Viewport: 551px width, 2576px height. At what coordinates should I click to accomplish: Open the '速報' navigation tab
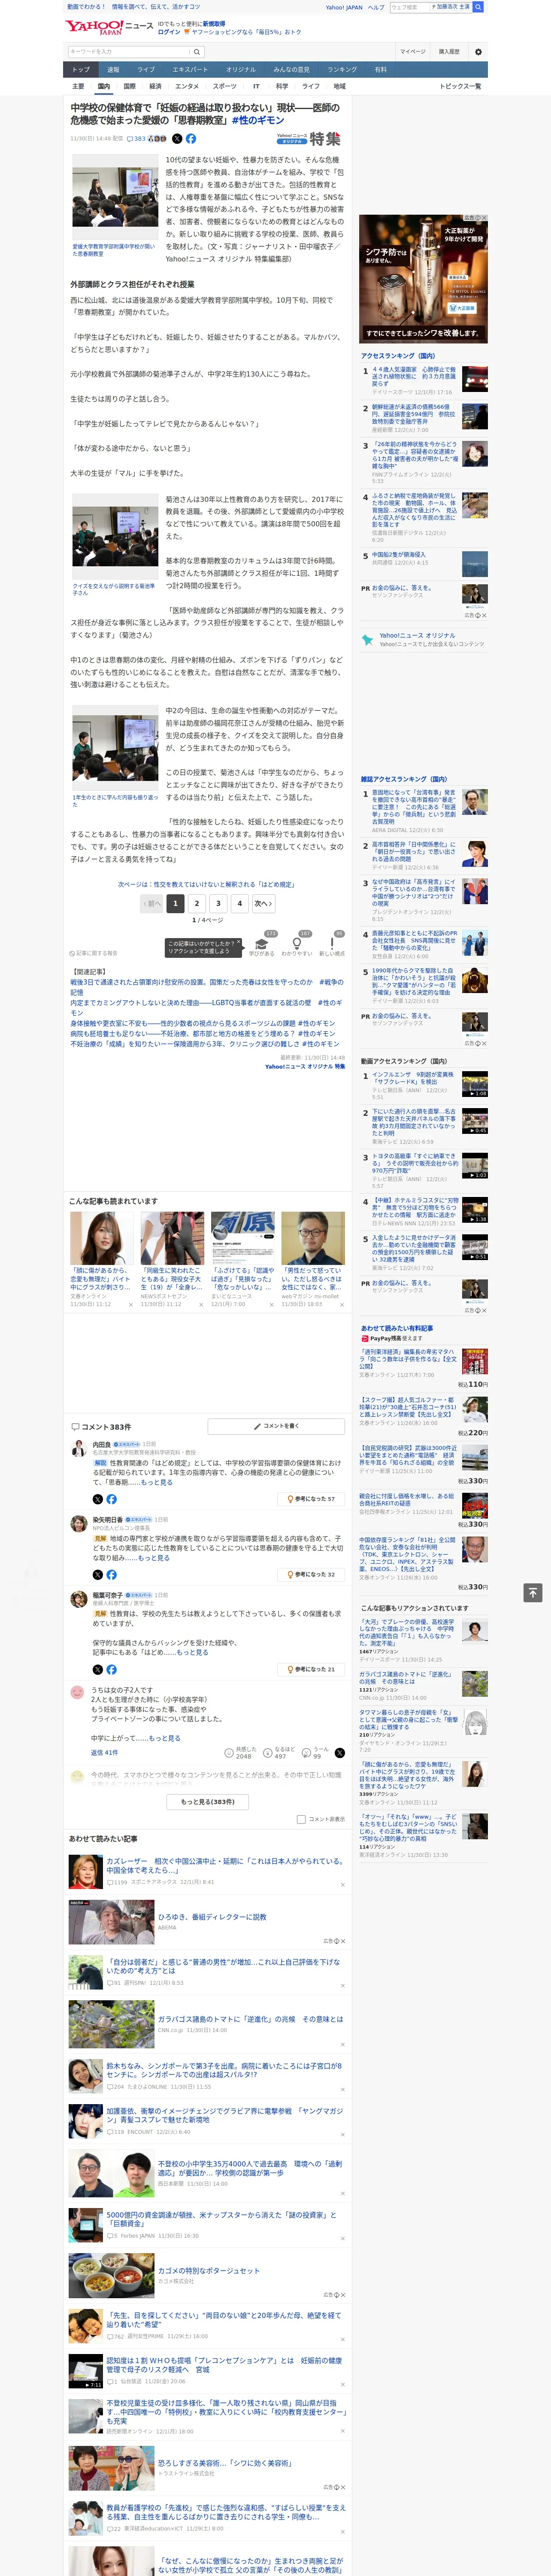point(113,69)
